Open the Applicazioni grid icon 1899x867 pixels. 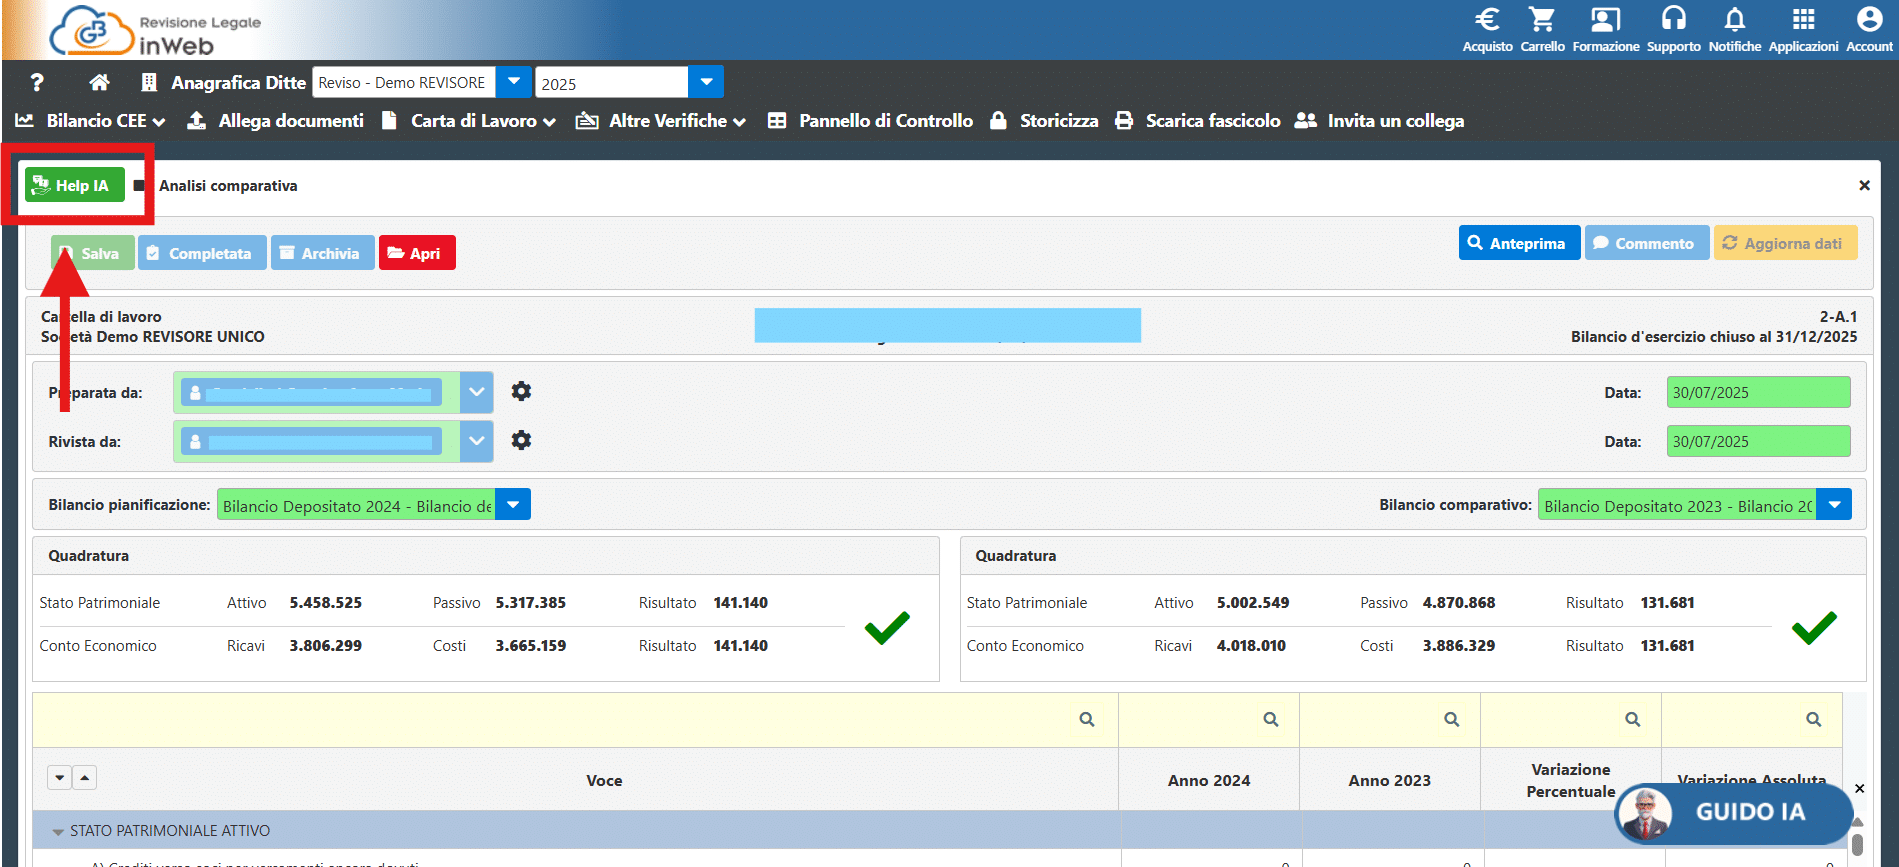pos(1803,21)
